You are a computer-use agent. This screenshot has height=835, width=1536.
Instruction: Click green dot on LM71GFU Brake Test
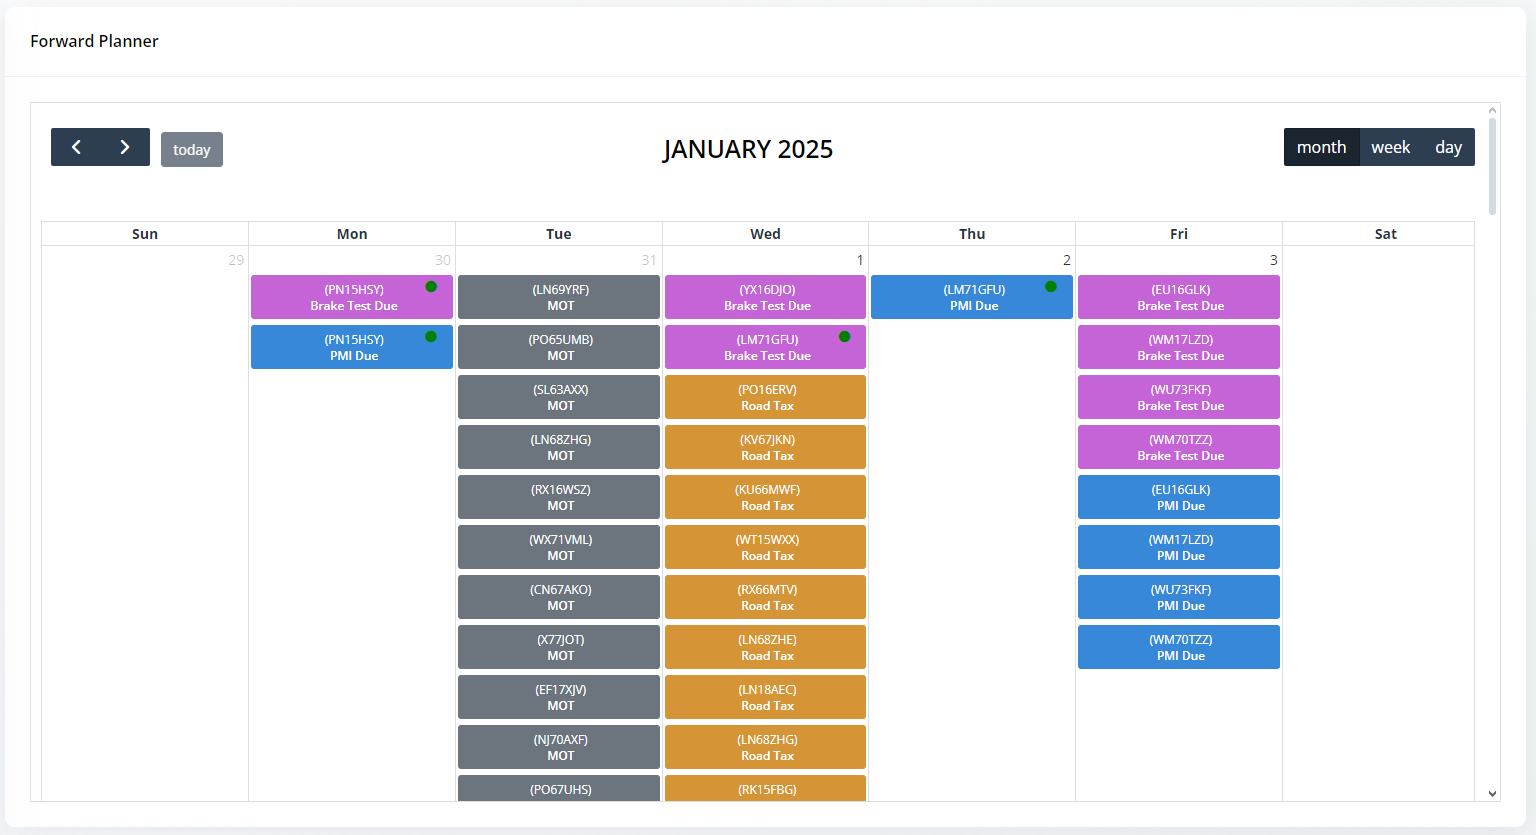tap(845, 337)
